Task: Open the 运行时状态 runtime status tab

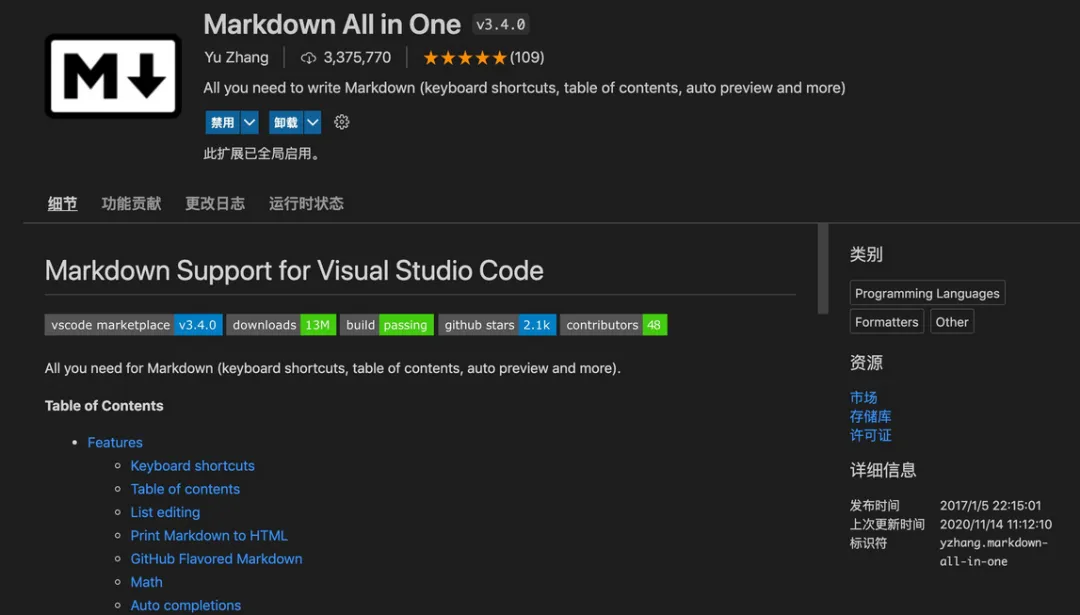Action: [306, 204]
